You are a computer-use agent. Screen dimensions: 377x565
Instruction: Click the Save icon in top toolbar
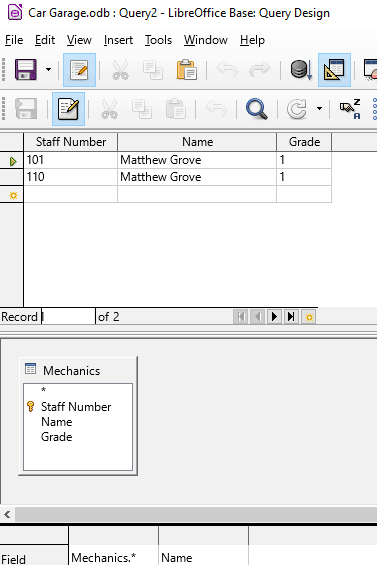[x=26, y=70]
